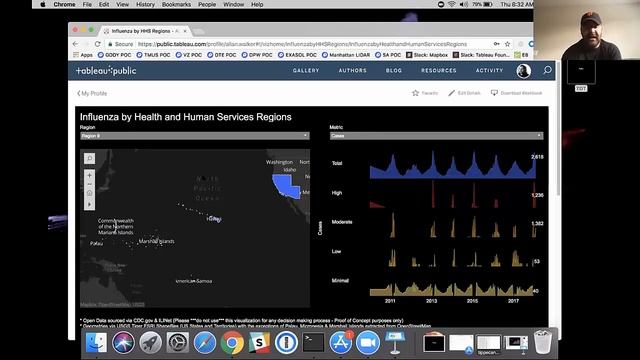Open System Preferences from the dock
640x360 pixels.
click(x=178, y=342)
